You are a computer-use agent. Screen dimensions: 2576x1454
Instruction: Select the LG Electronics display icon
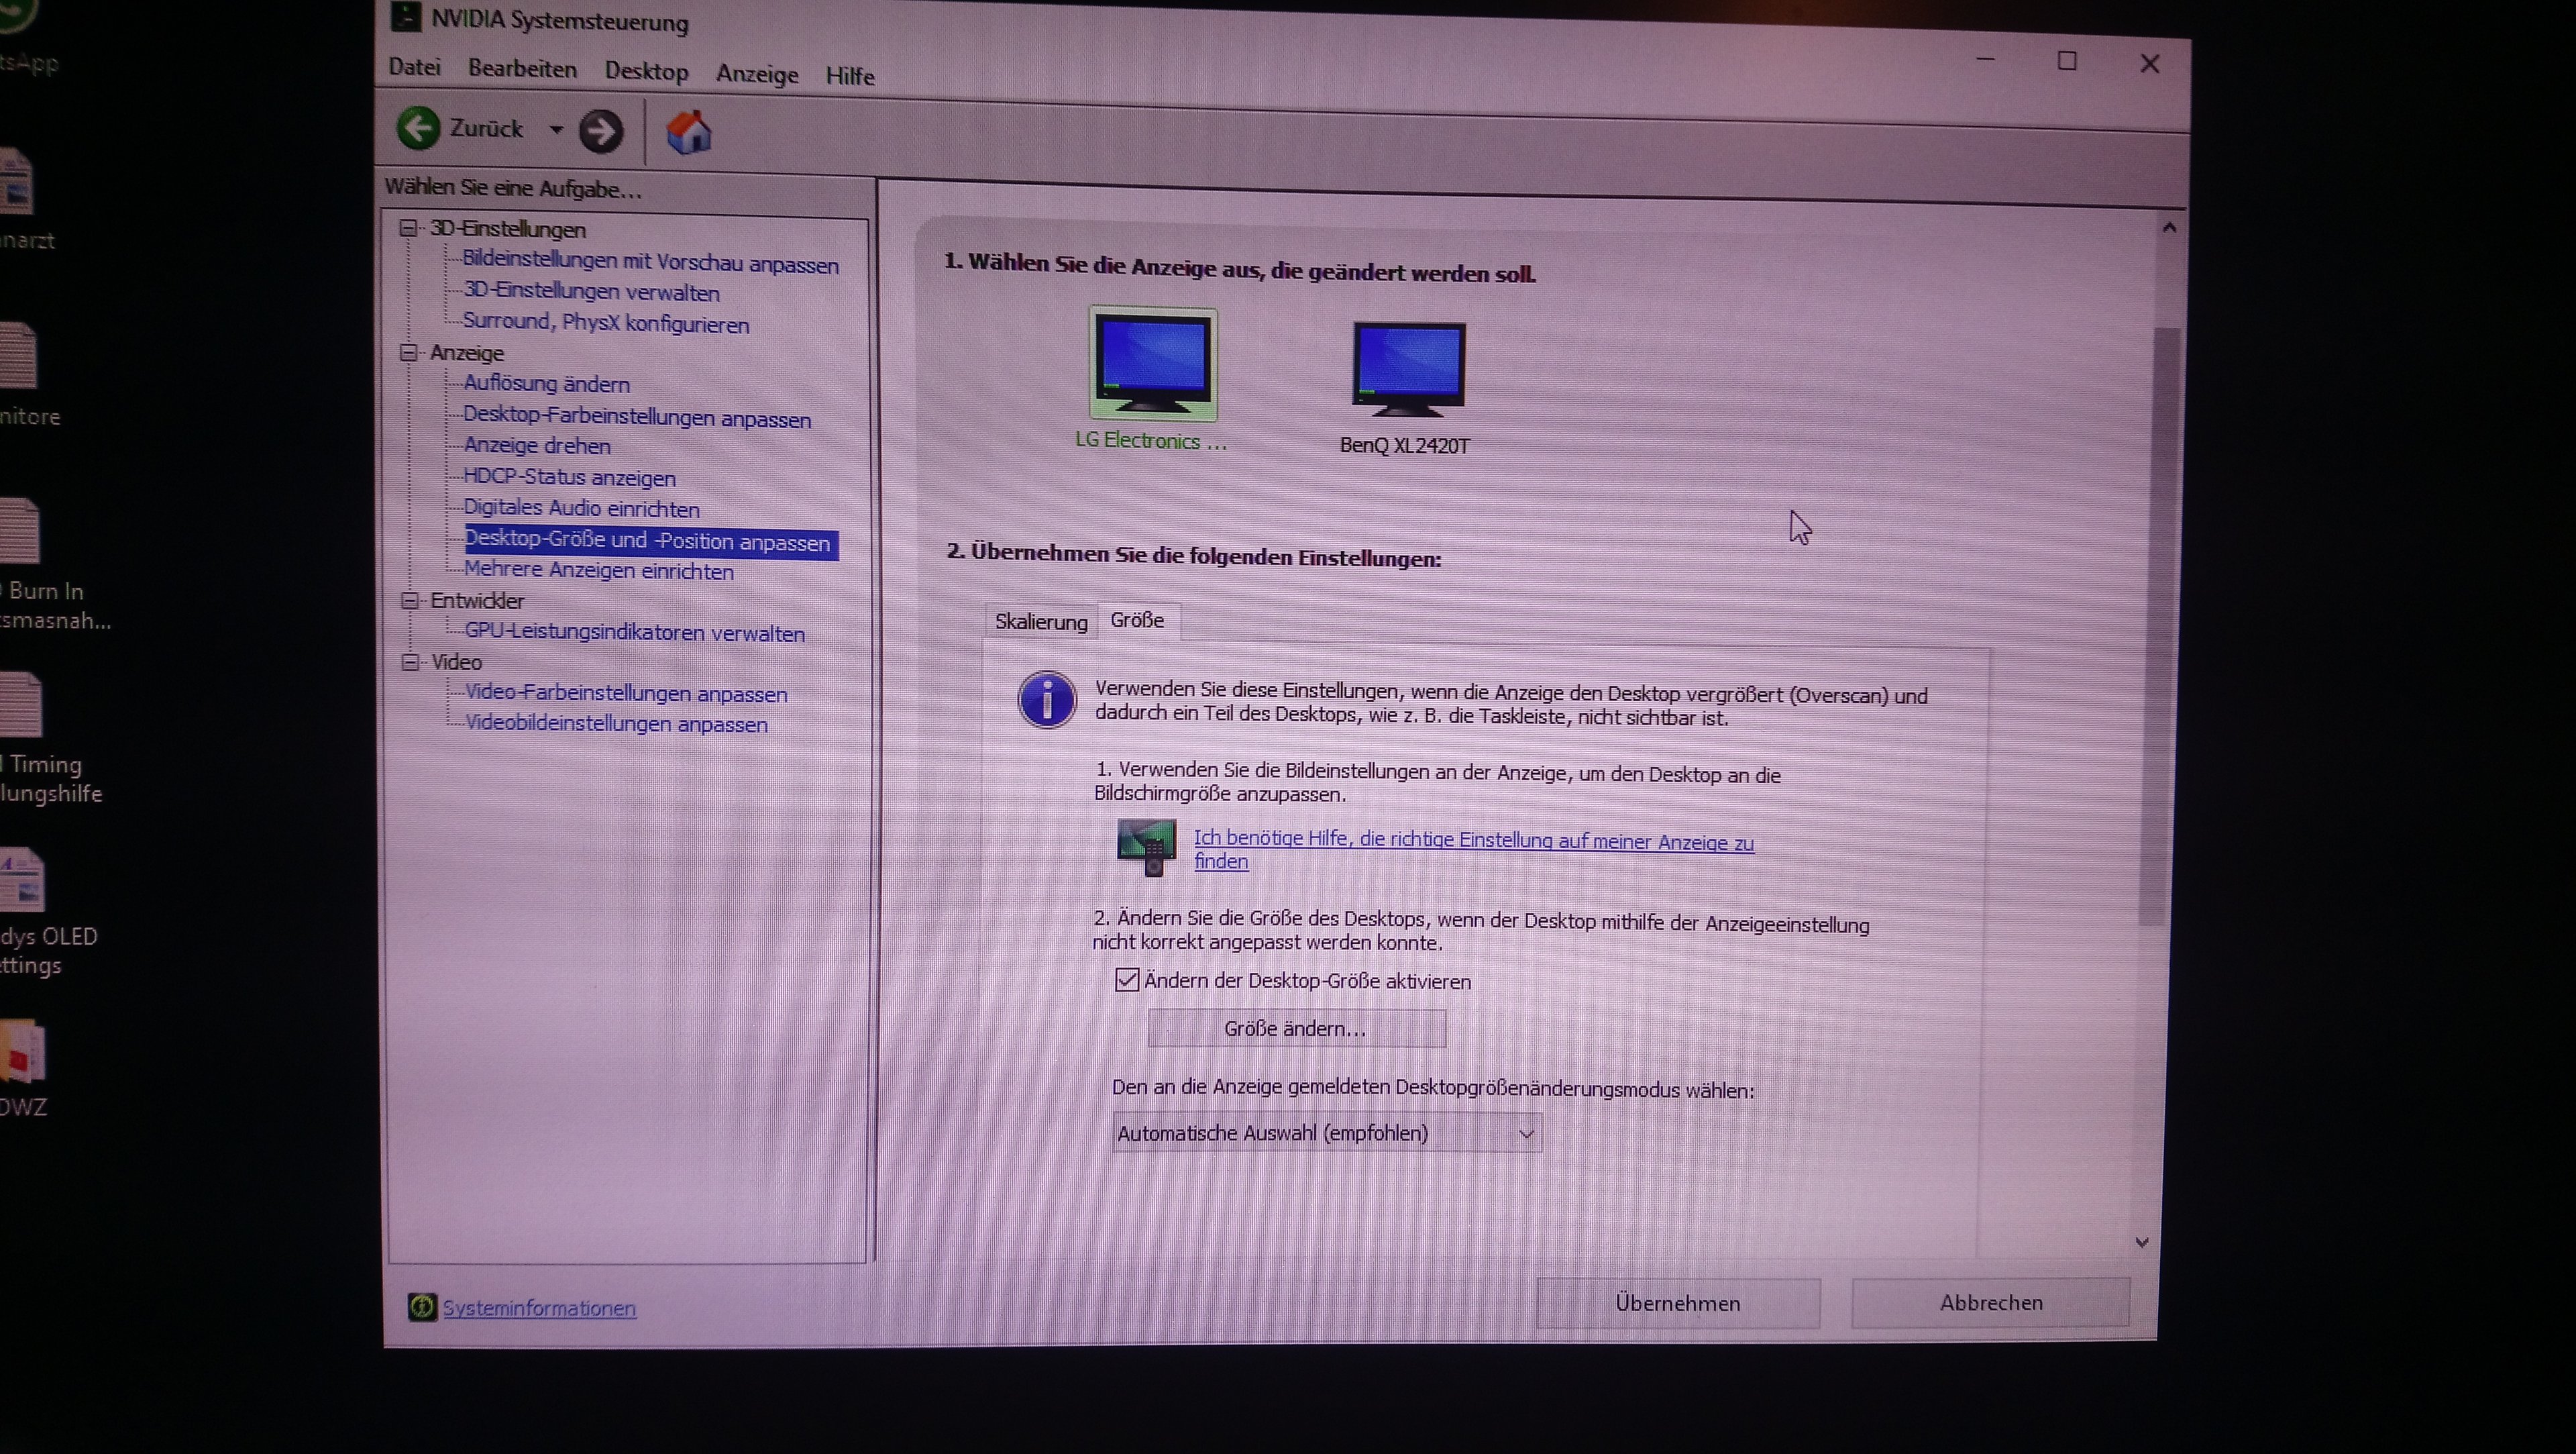point(1152,364)
